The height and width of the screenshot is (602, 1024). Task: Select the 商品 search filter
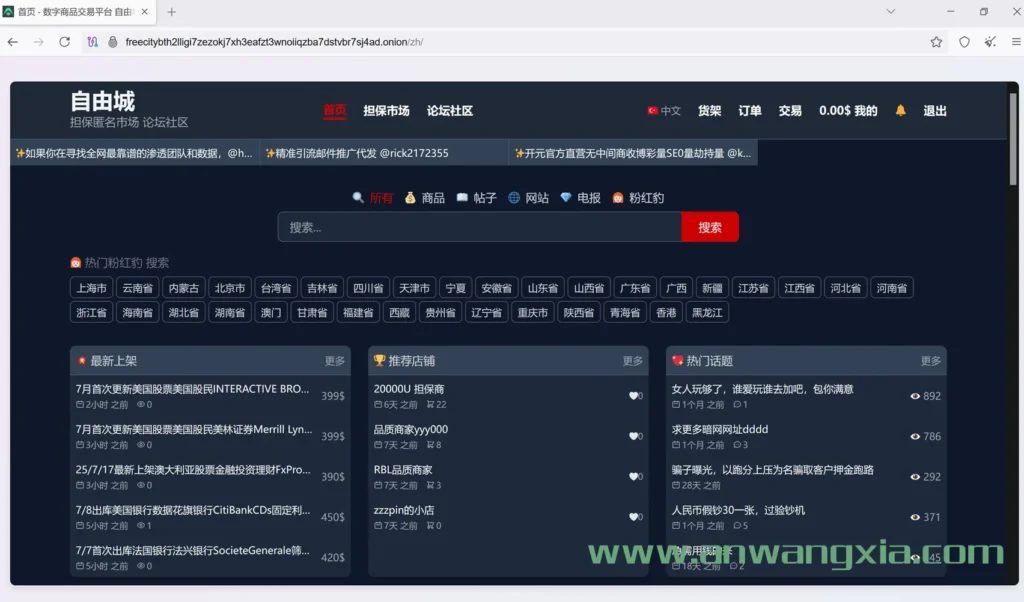point(424,198)
